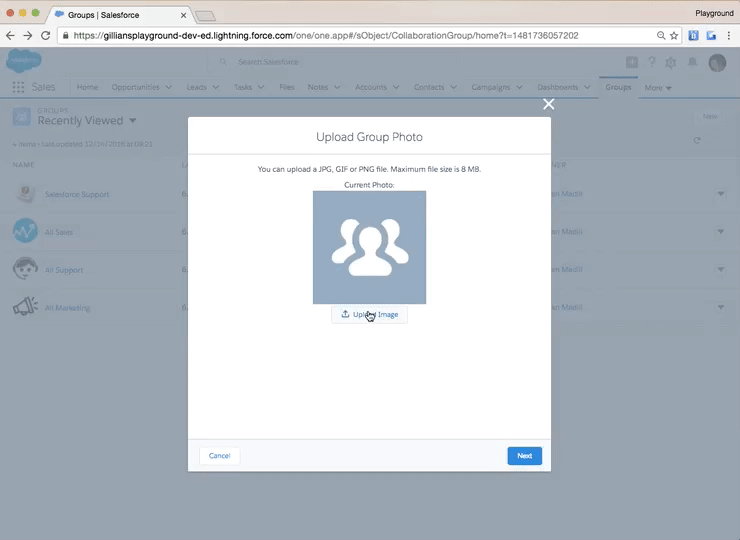Open the help question mark icon

652,62
